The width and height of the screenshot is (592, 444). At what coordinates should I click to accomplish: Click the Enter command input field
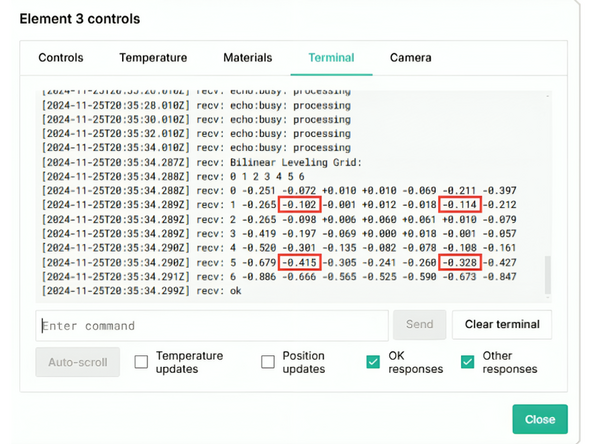(x=212, y=325)
